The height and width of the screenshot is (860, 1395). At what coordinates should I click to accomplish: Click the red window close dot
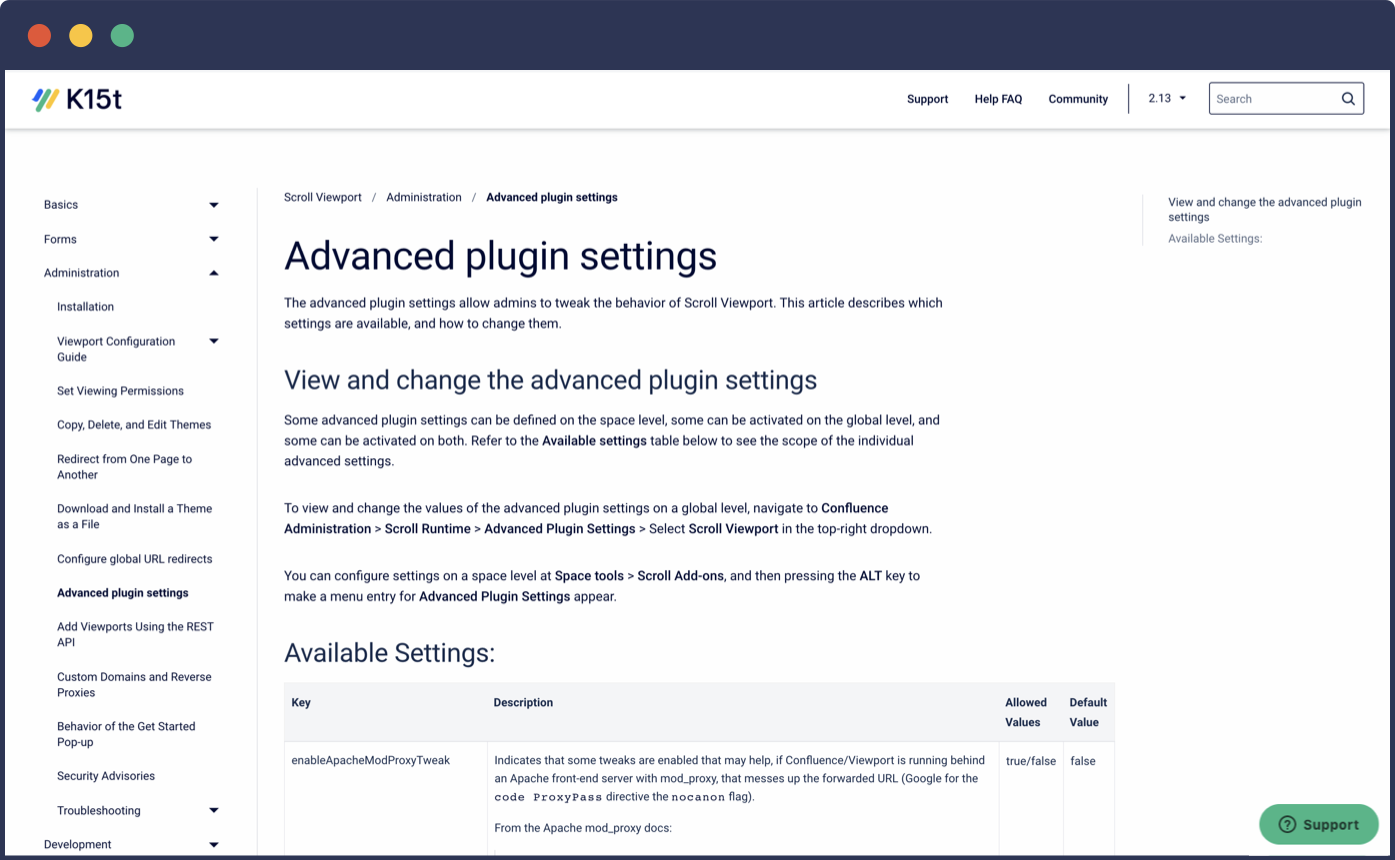(39, 36)
